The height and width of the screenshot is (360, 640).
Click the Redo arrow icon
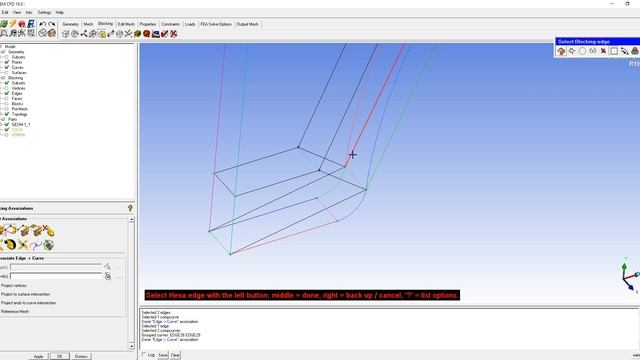(51, 24)
